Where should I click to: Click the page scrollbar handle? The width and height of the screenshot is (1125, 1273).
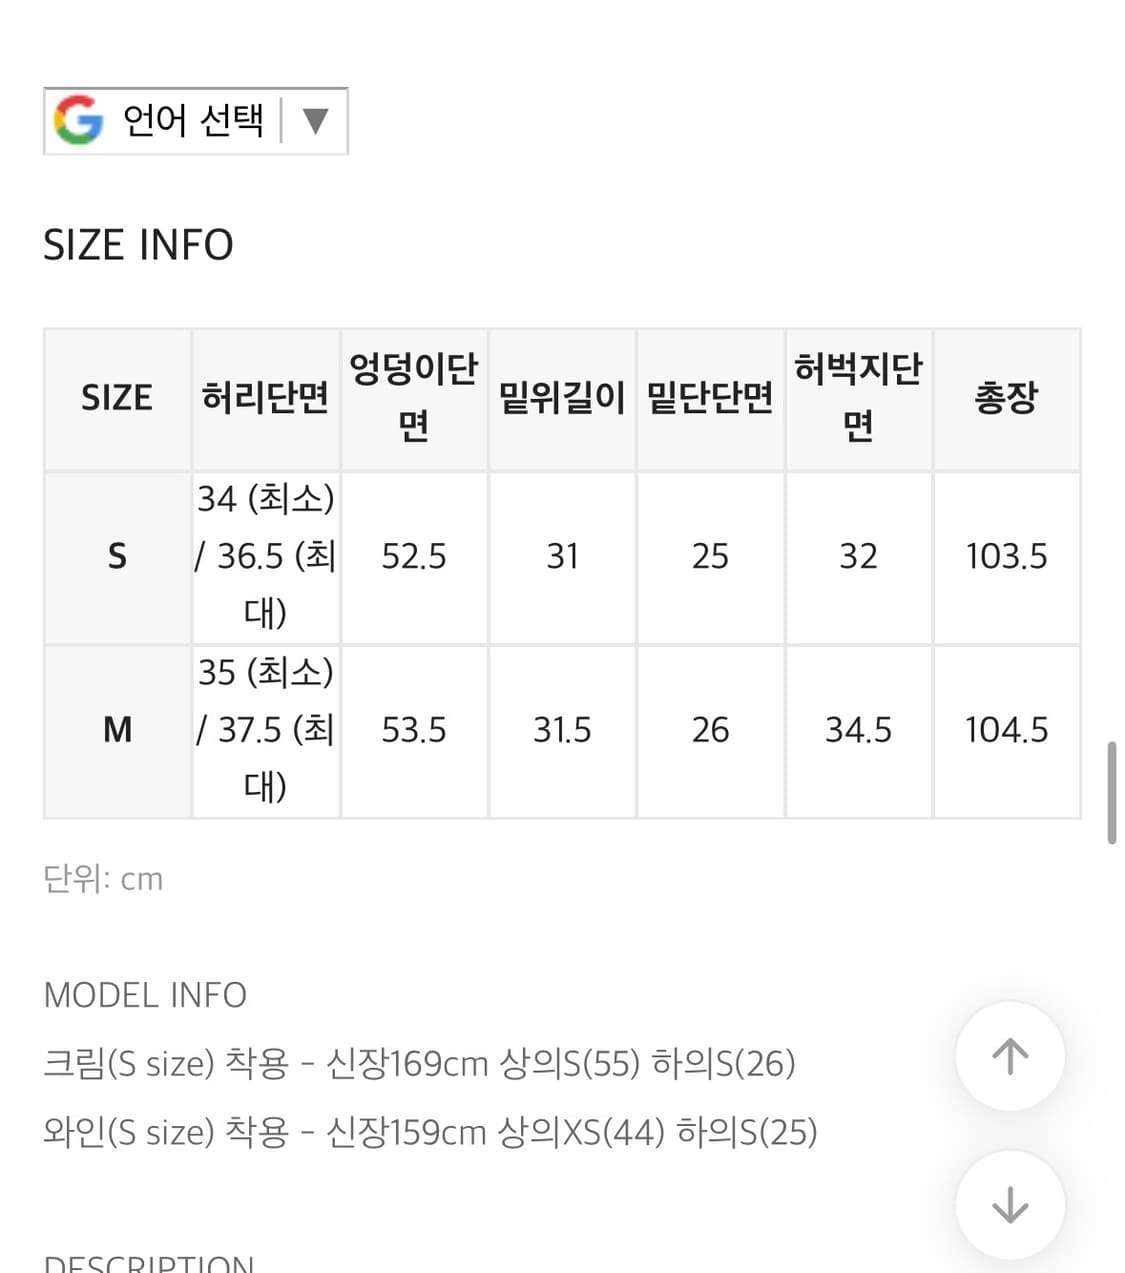click(x=1111, y=792)
